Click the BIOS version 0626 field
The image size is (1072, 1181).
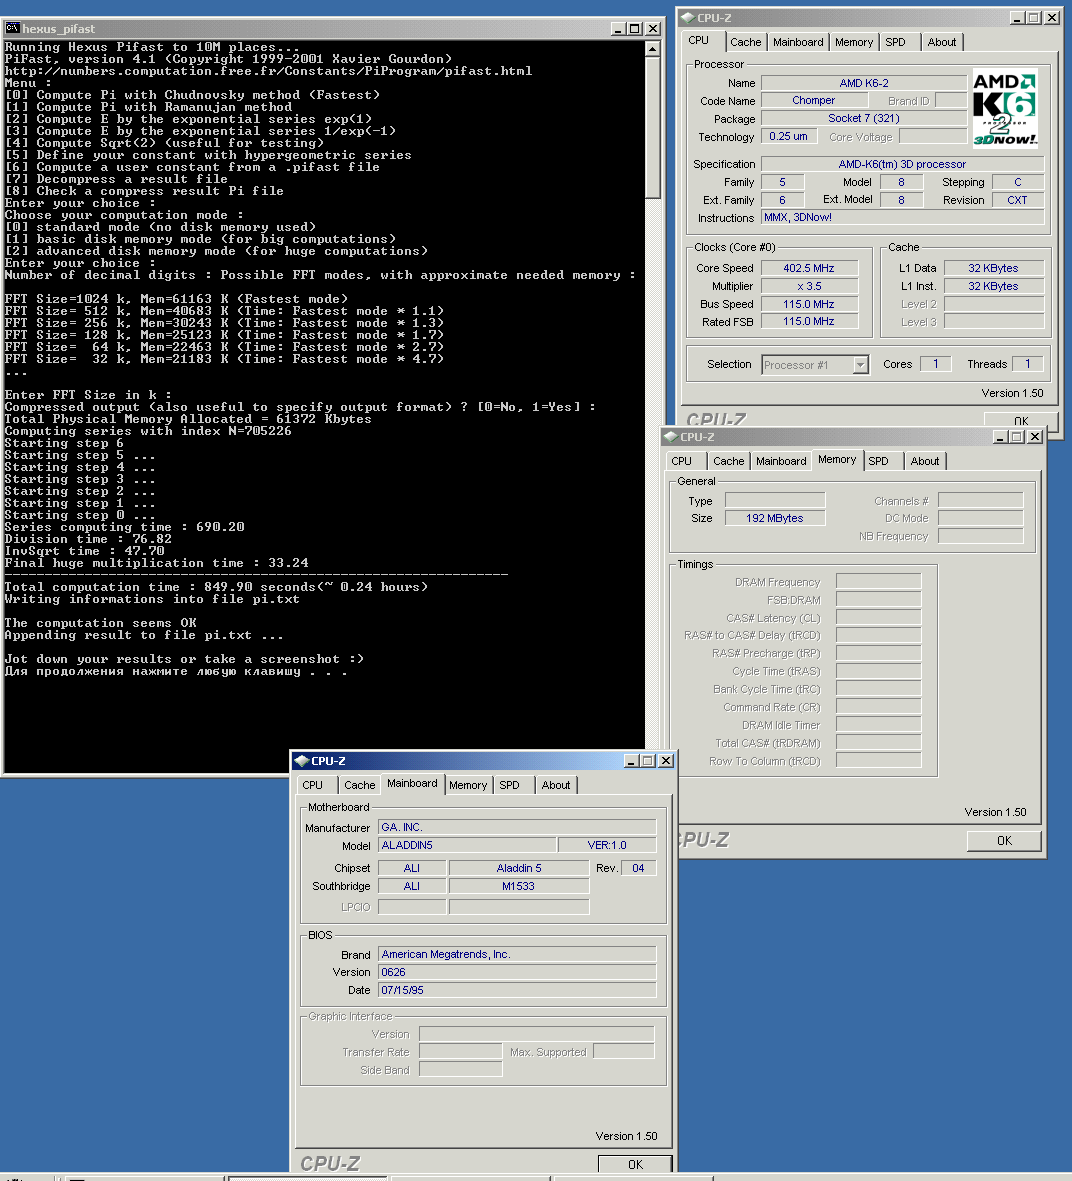[517, 972]
